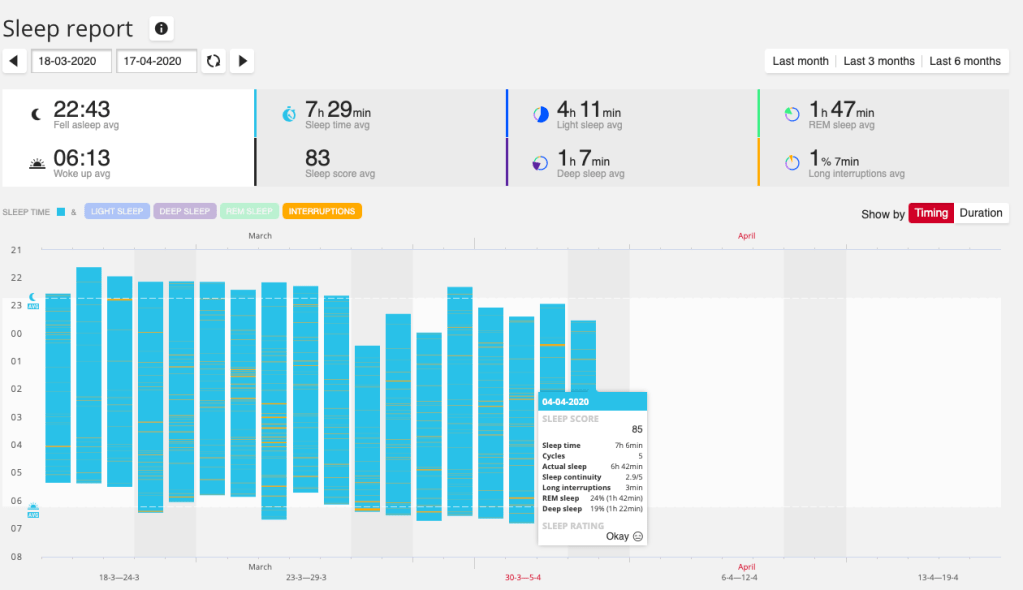Go to next date range arrow
This screenshot has height=590, width=1023.
(x=241, y=61)
